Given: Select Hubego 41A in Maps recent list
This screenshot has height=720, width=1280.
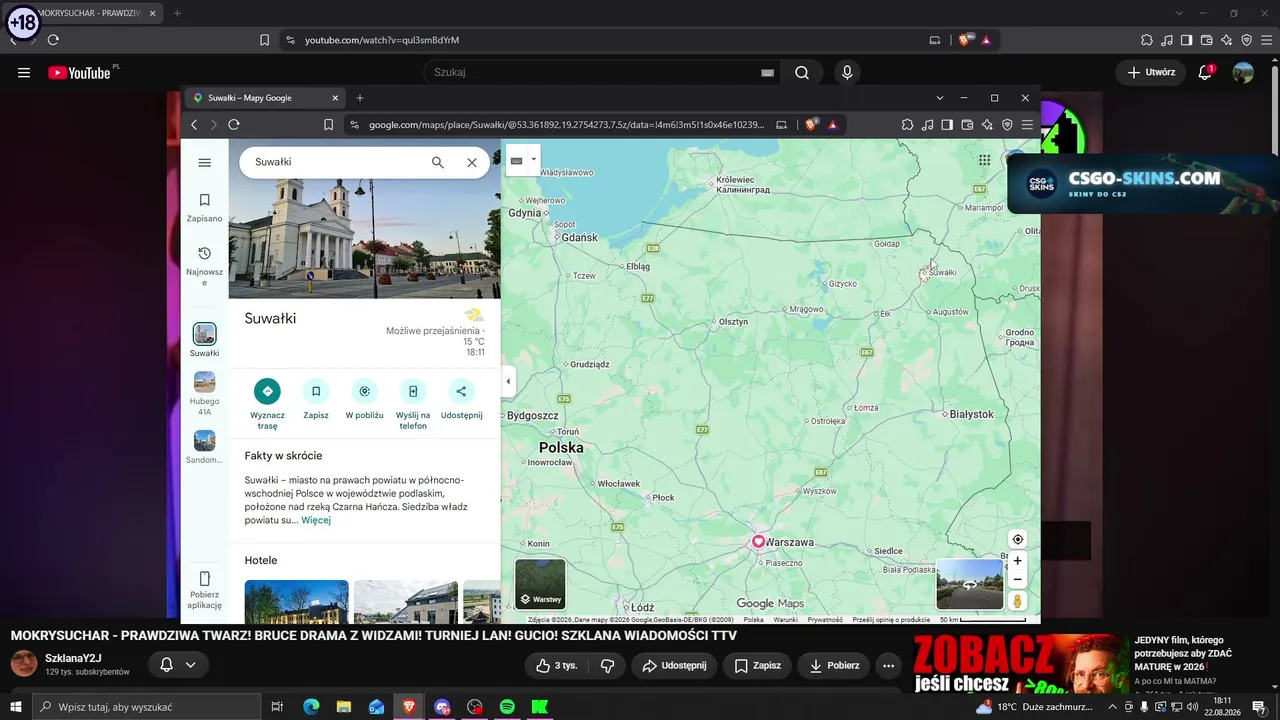Looking at the screenshot, I should coord(205,394).
